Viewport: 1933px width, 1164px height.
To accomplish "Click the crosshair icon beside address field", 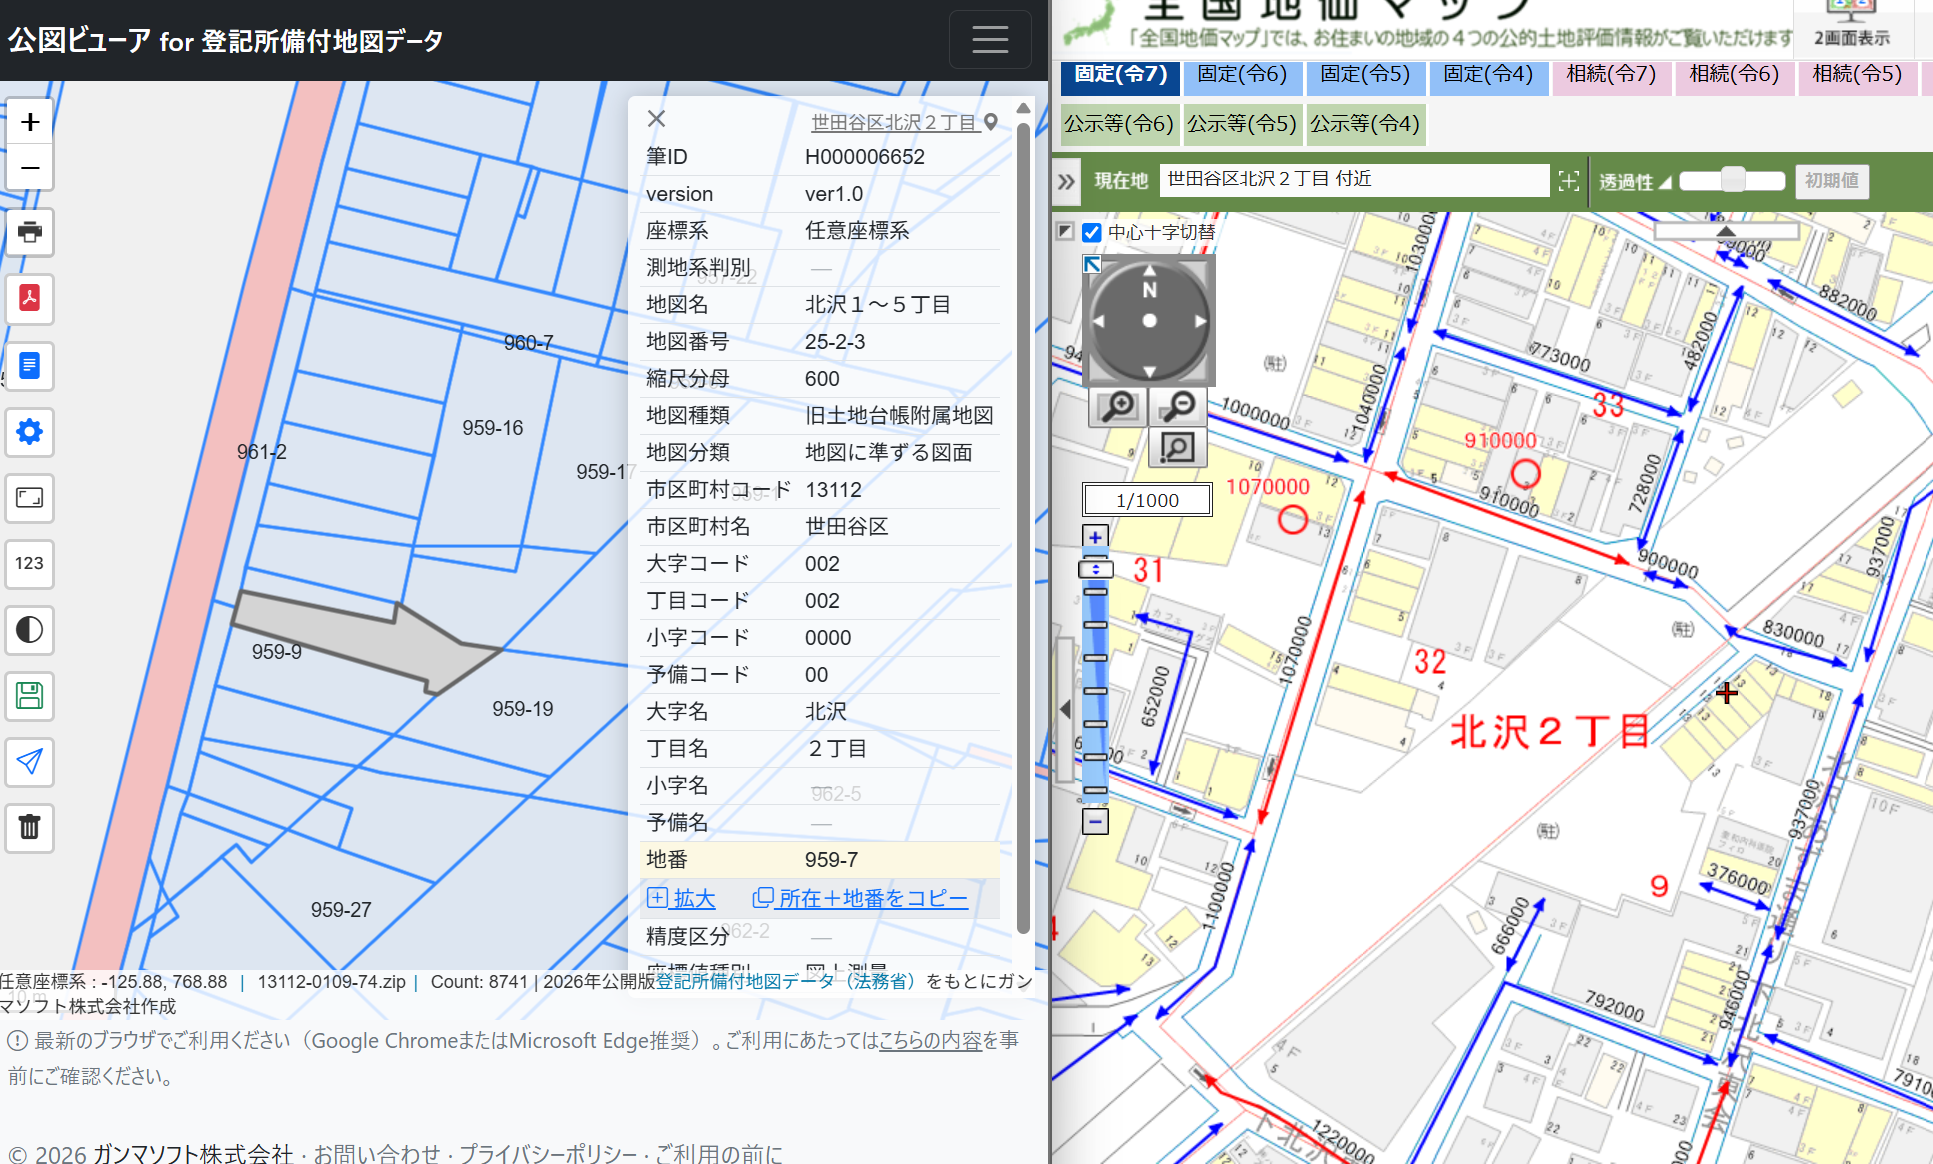I will [1569, 181].
